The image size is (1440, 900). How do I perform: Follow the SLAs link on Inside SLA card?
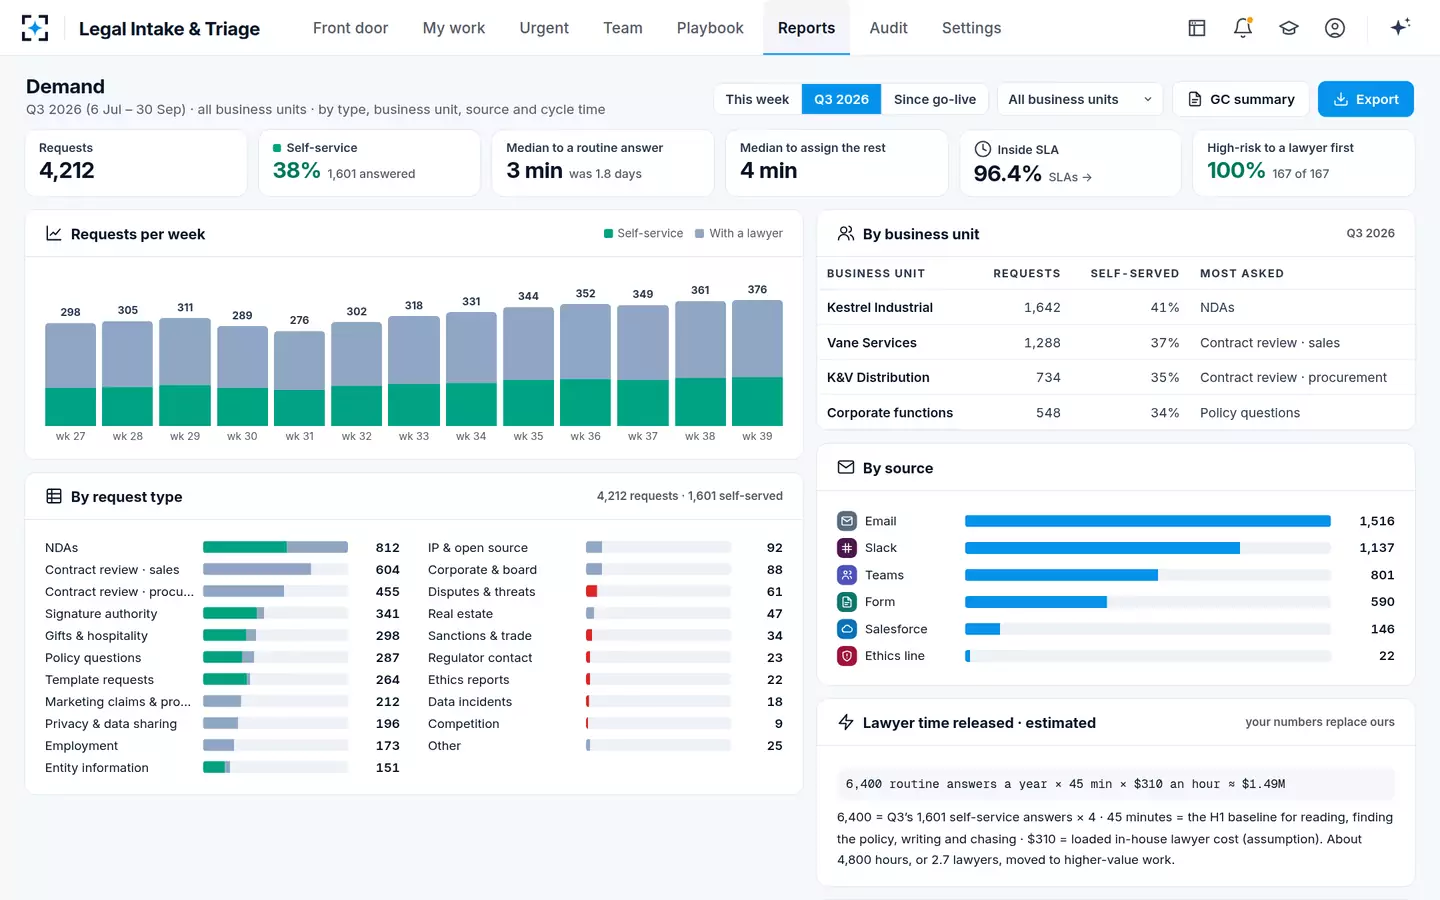[x=1070, y=177]
